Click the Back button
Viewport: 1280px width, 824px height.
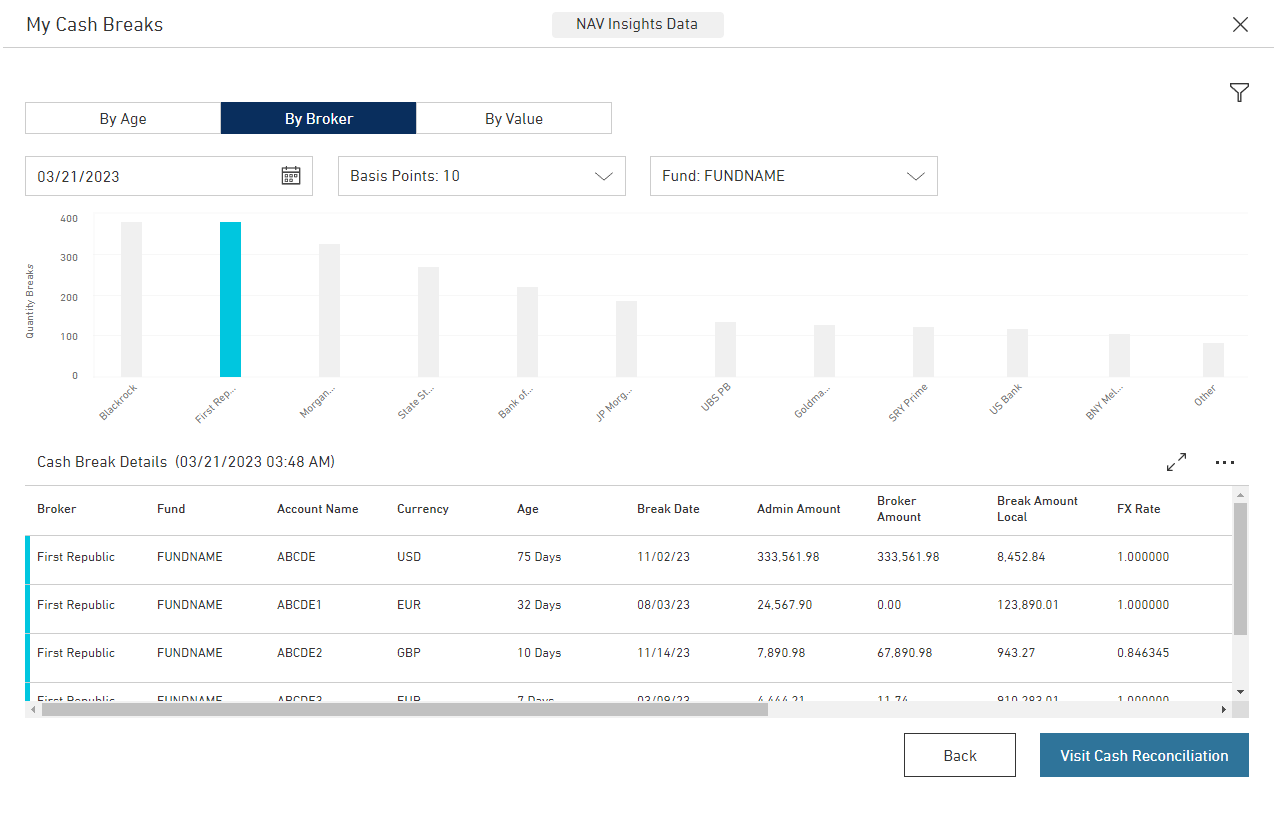coord(959,755)
